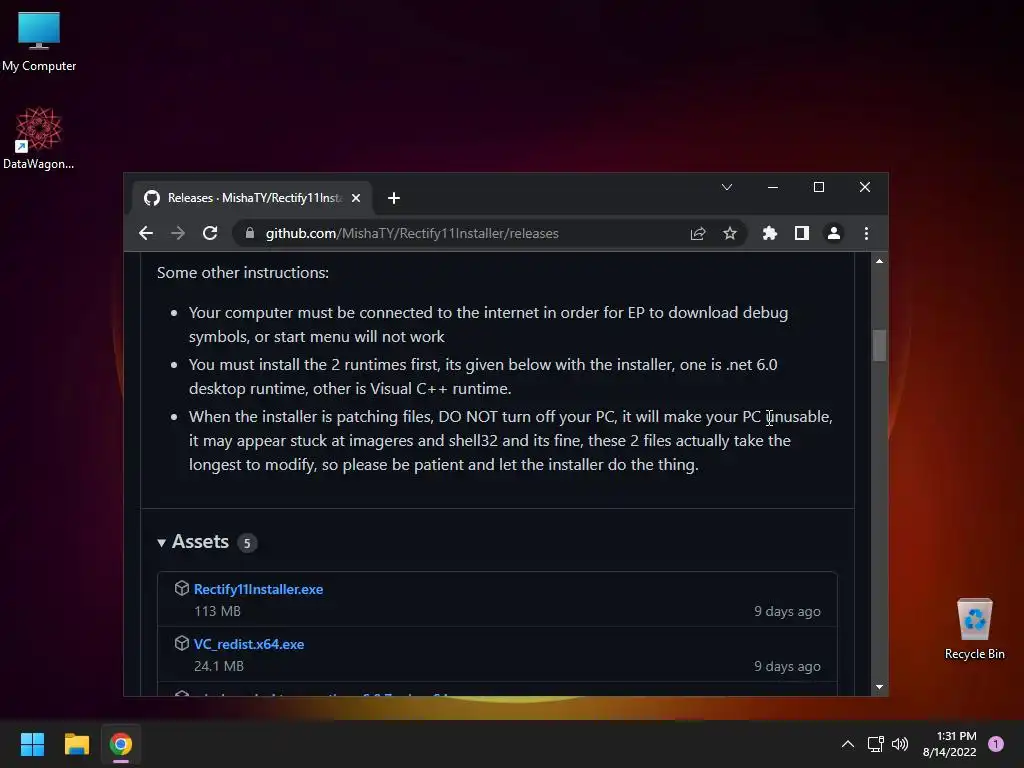The image size is (1024, 768).
Task: Reload the GitHub releases page
Action: point(210,233)
